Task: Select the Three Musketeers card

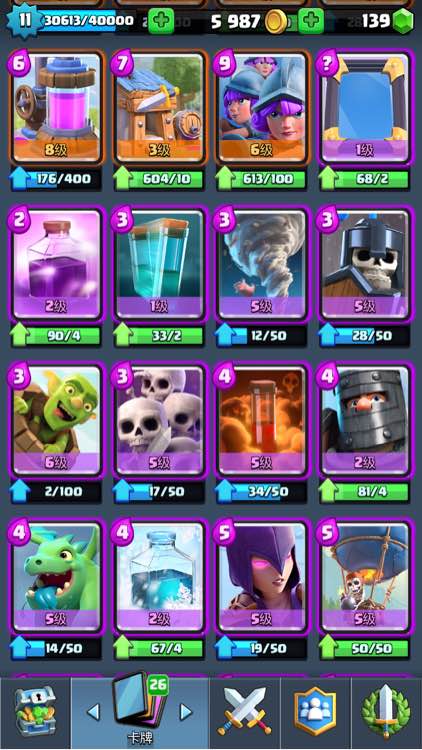Action: point(262,107)
